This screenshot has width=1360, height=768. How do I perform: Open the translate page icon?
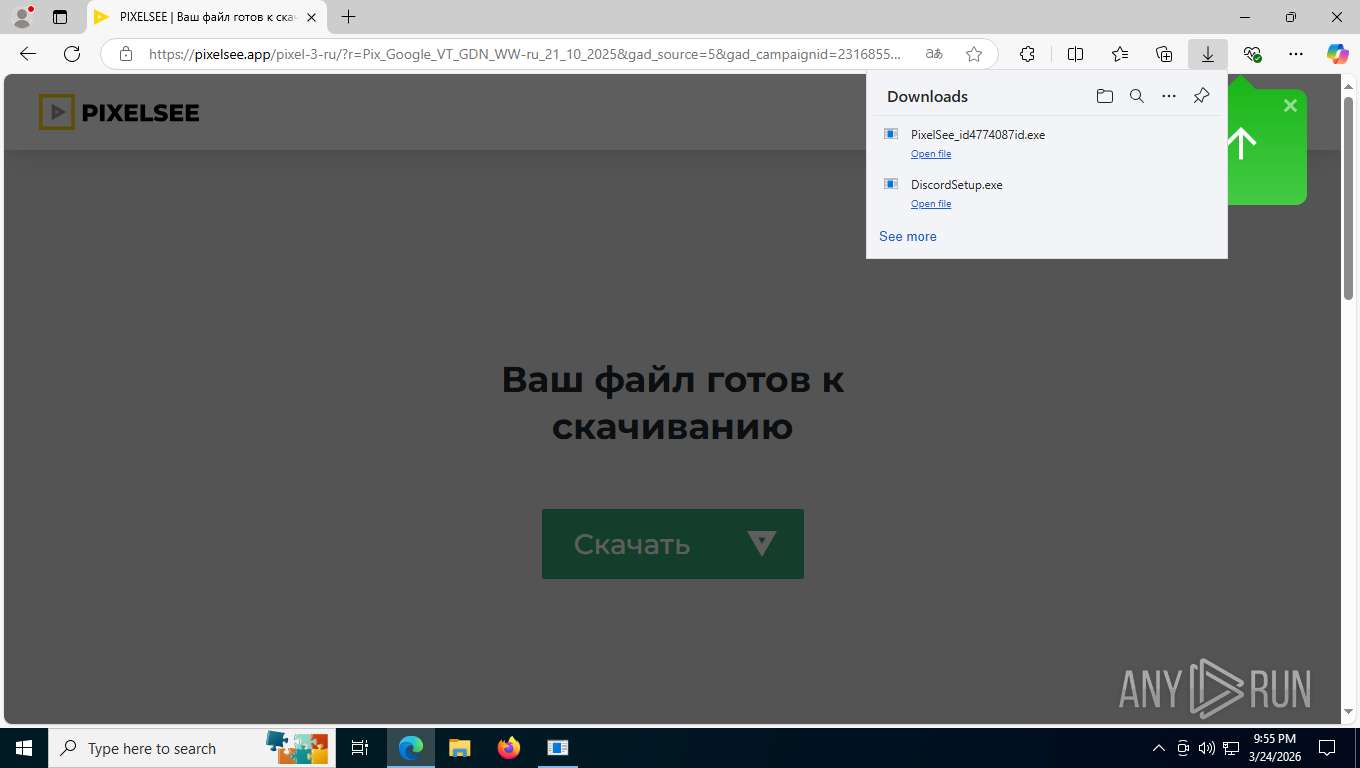pyautogui.click(x=934, y=54)
